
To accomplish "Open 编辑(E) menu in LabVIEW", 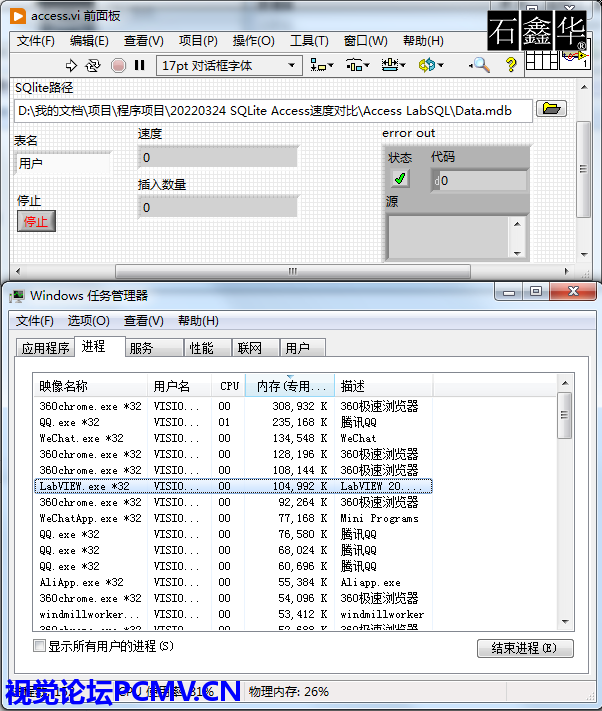I will coord(89,41).
